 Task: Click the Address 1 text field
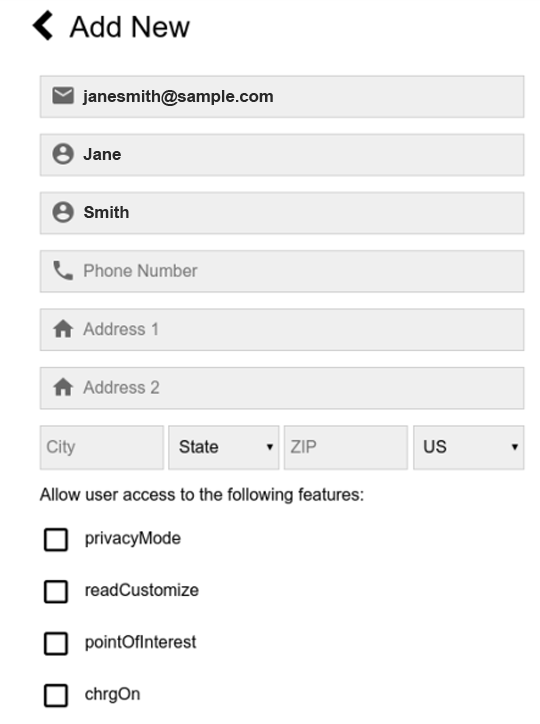coord(282,329)
